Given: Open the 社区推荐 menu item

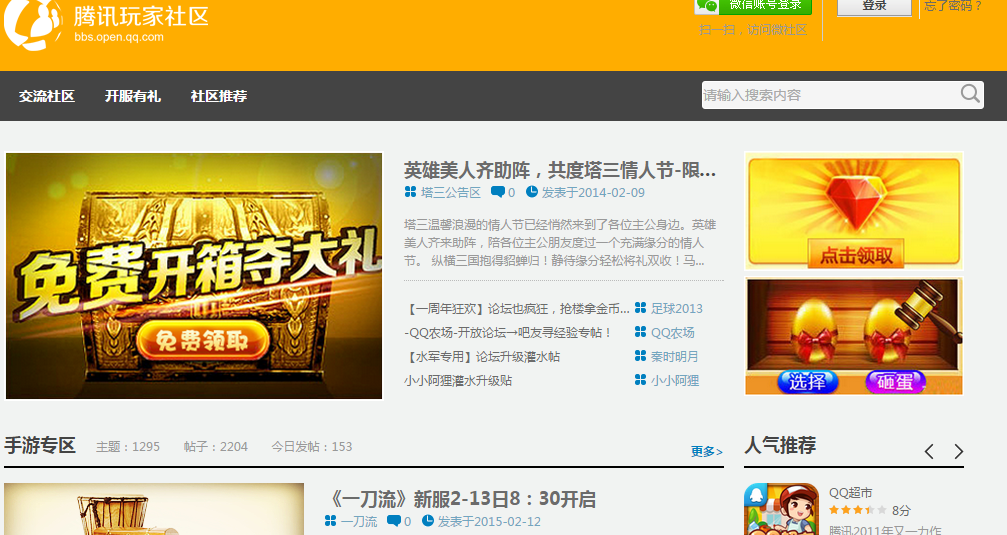Looking at the screenshot, I should click(x=218, y=96).
